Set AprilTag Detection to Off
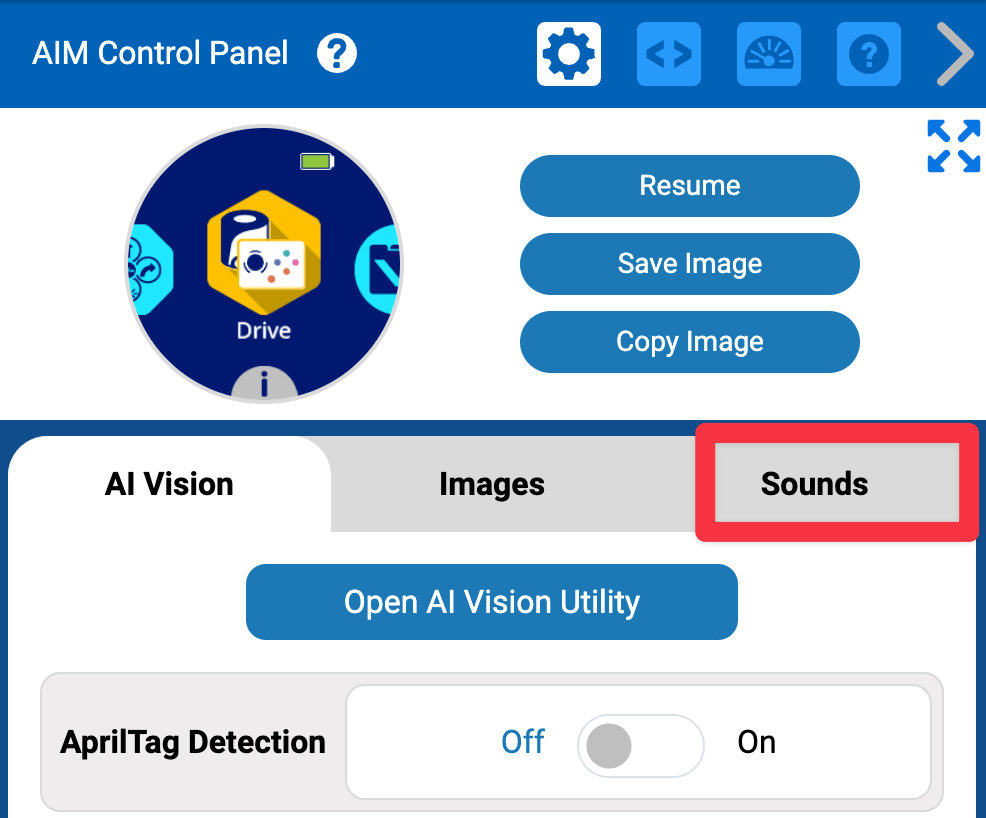986x818 pixels. point(523,742)
